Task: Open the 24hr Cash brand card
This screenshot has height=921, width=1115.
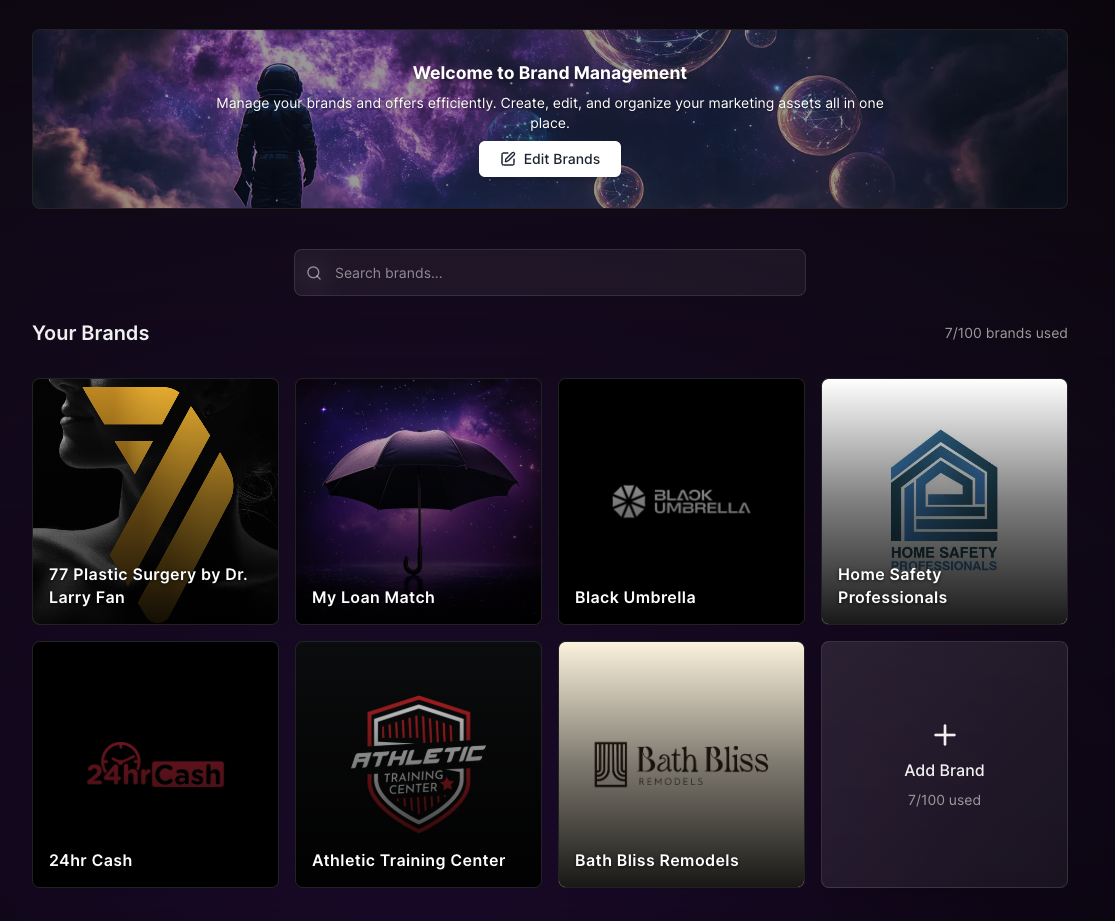Action: click(x=155, y=765)
